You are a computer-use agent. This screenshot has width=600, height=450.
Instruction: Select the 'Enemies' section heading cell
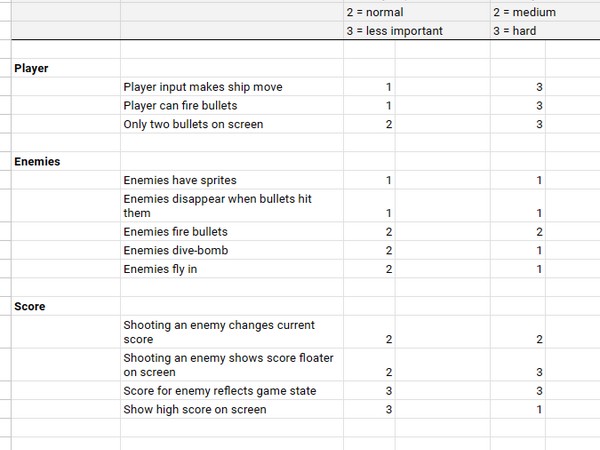(x=66, y=161)
